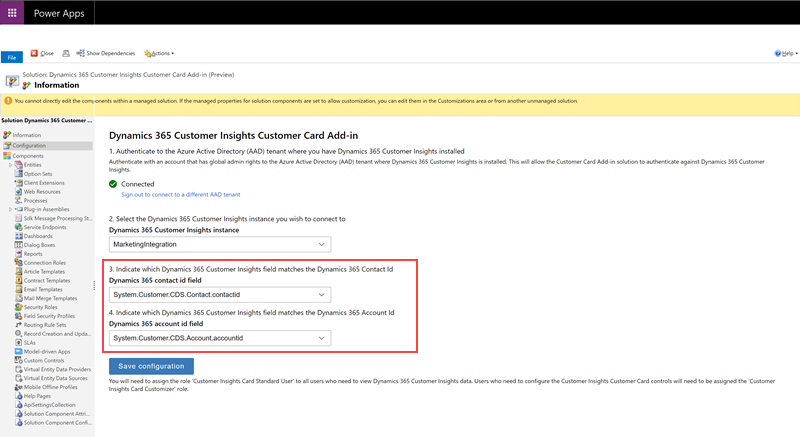Open the Customer Insights instance dropdown
800x437 pixels.
[x=220, y=244]
